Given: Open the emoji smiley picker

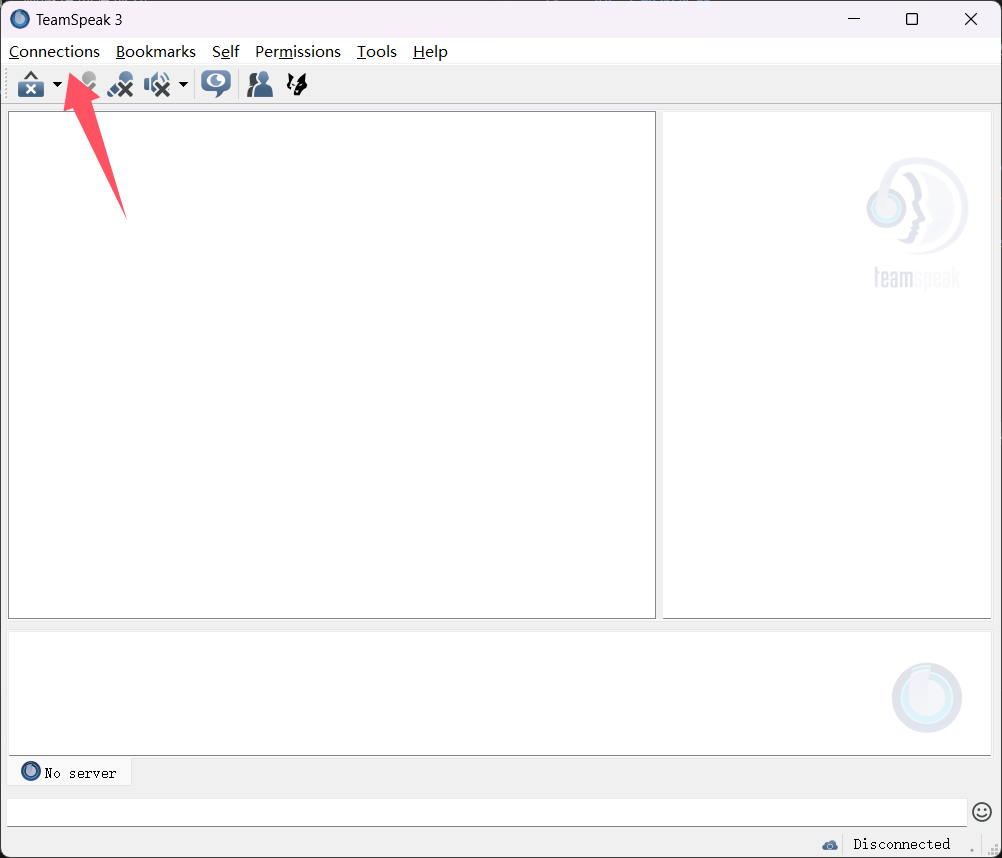Looking at the screenshot, I should tap(981, 812).
